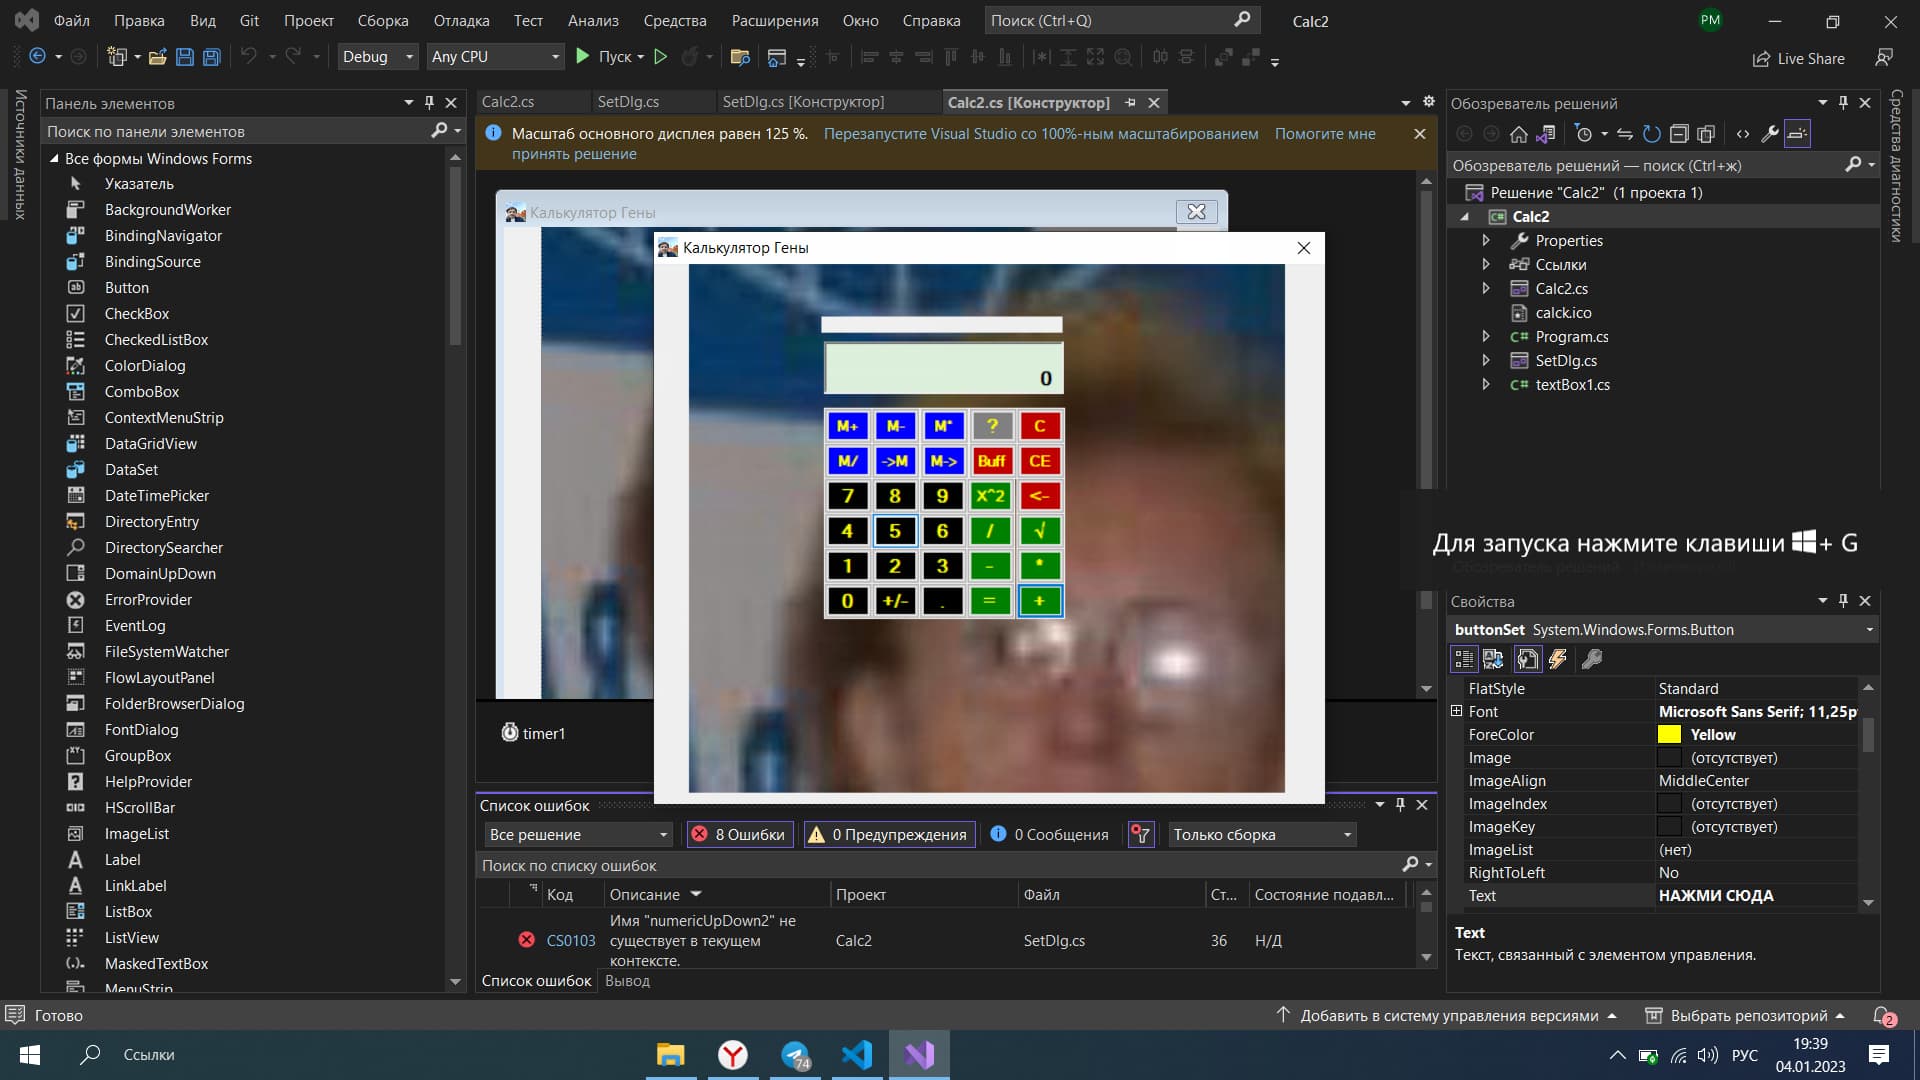The height and width of the screenshot is (1080, 1920).
Task: Toggle Preview Selected Items in Solution Explorer toolbar
Action: (x=1797, y=134)
